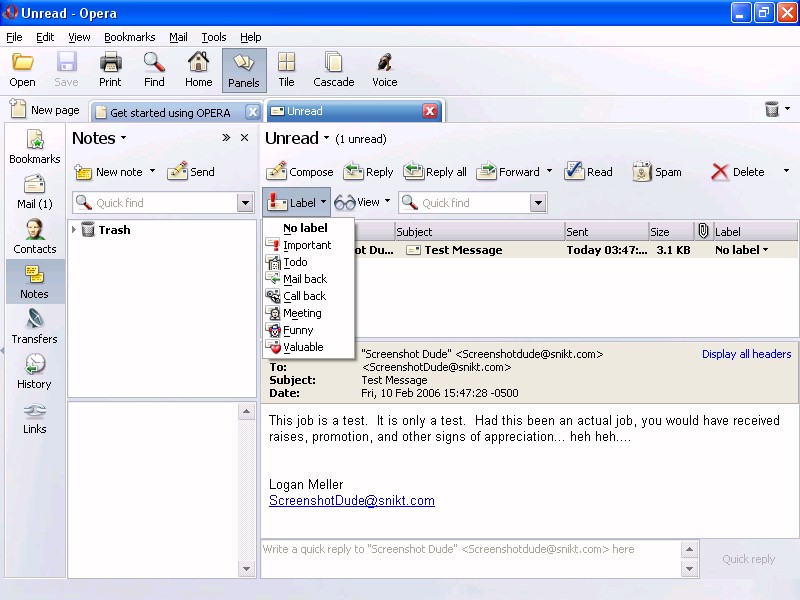Open the Bookmarks menu
Screen dimensions: 800x600
[129, 37]
